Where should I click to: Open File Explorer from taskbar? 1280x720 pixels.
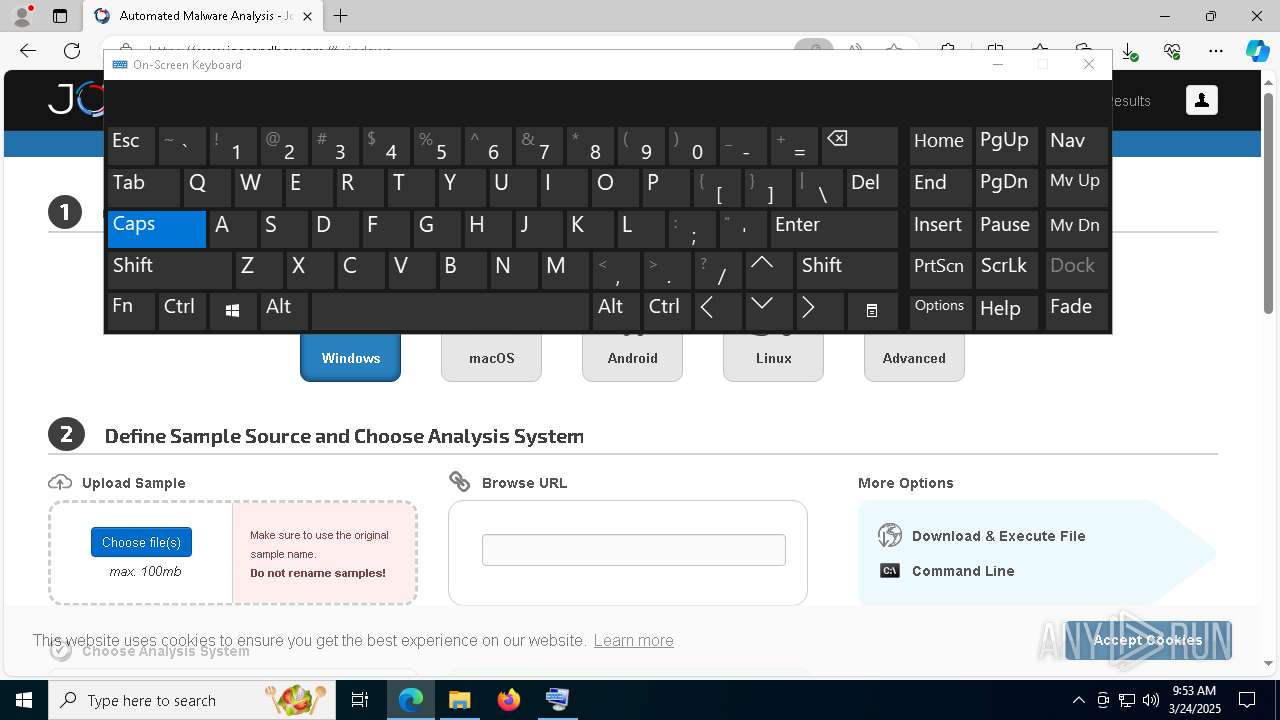(x=459, y=700)
